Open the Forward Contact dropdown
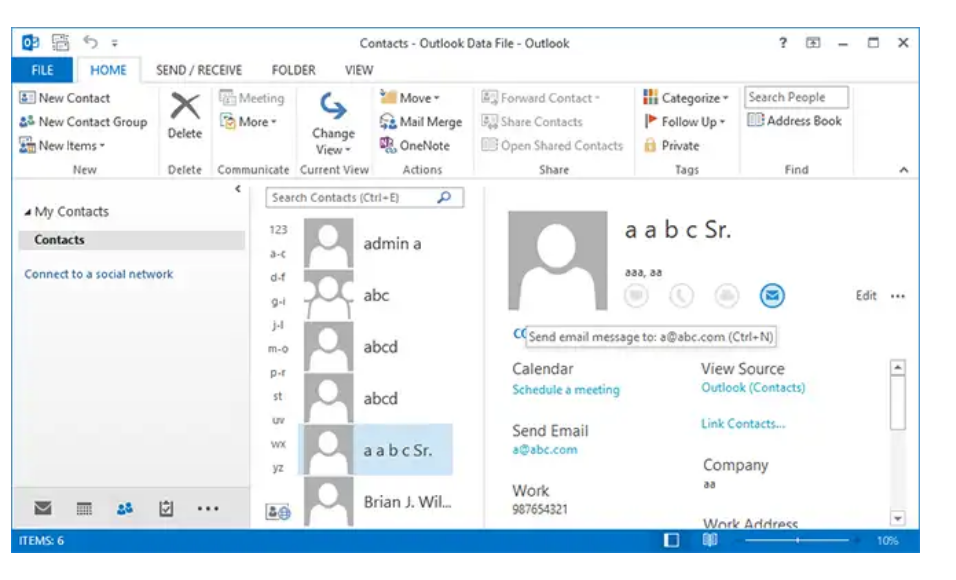Screen dimensions: 956x580 pos(541,98)
